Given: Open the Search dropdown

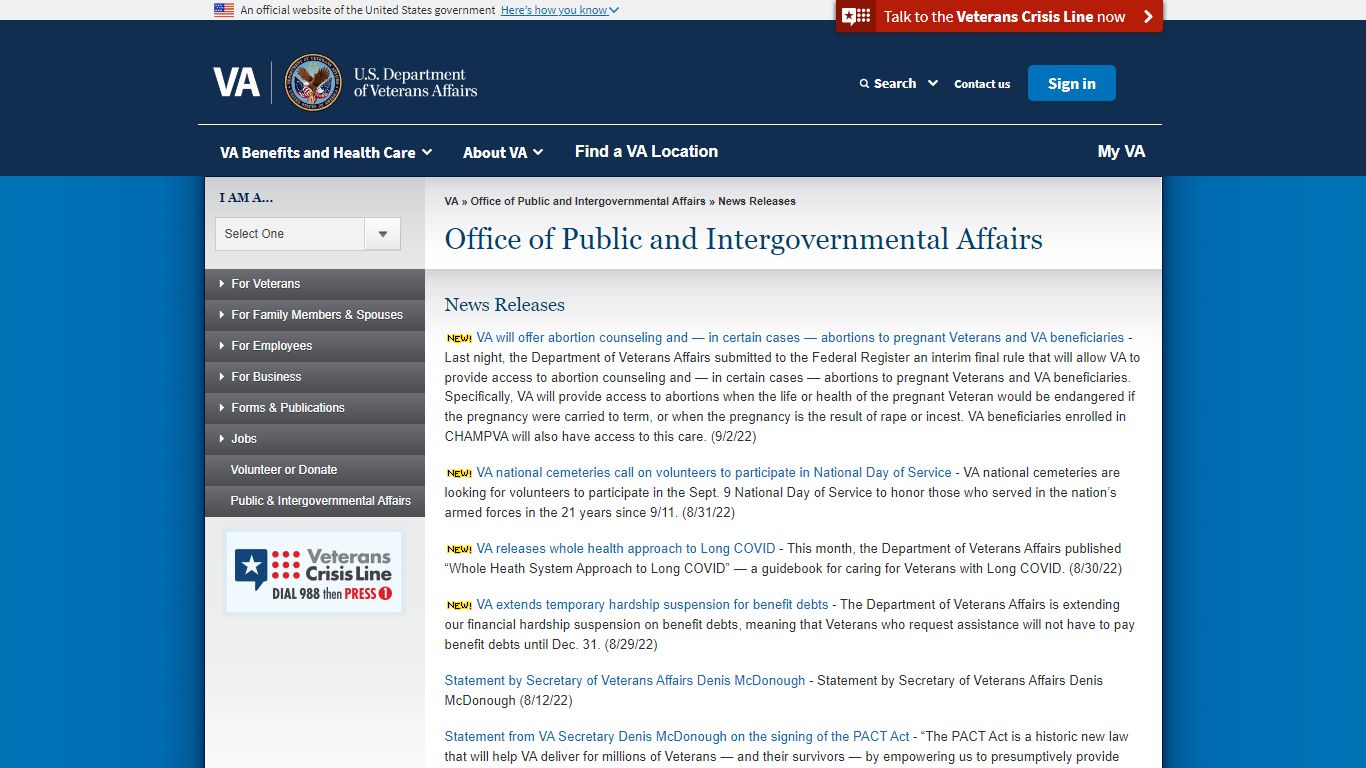Looking at the screenshot, I should coord(898,84).
